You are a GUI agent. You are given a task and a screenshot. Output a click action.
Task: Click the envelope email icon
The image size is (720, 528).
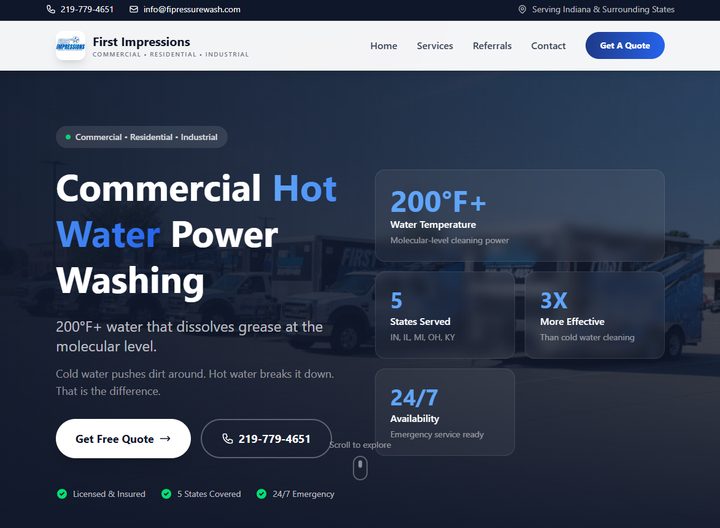(134, 9)
